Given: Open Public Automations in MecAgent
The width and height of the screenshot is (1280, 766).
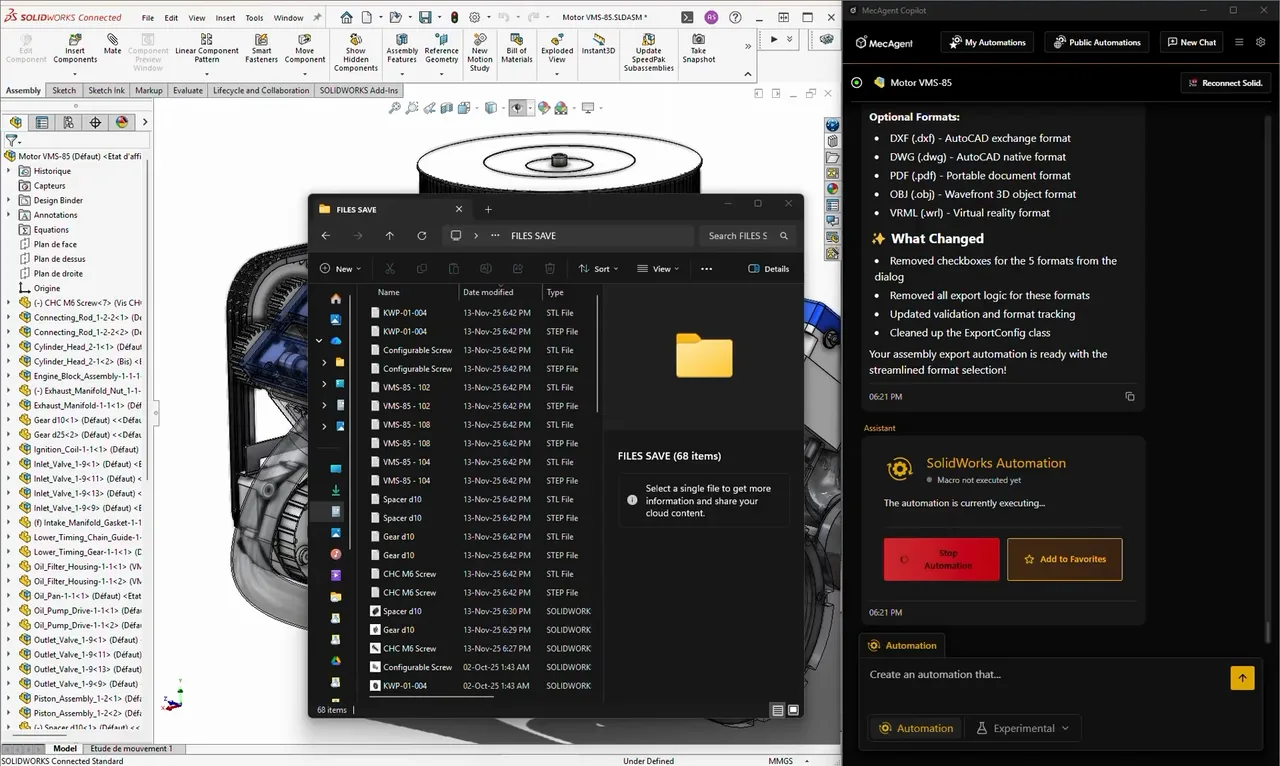Looking at the screenshot, I should coord(1097,42).
